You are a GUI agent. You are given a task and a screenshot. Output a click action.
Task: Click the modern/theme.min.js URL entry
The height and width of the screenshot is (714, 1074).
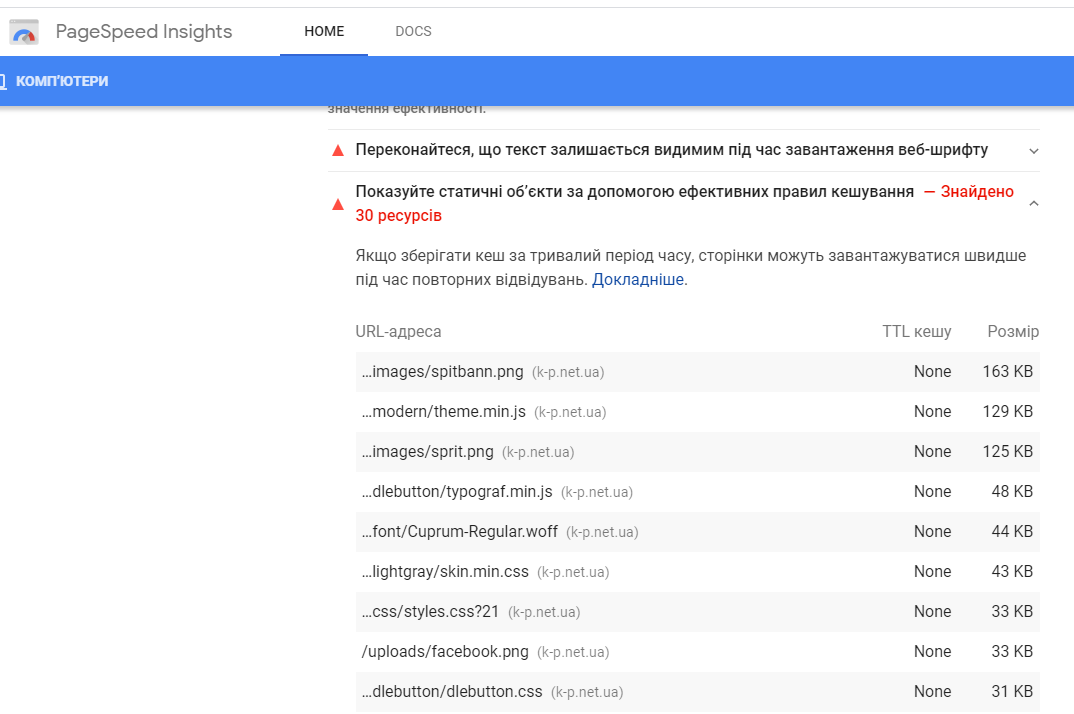tap(443, 412)
